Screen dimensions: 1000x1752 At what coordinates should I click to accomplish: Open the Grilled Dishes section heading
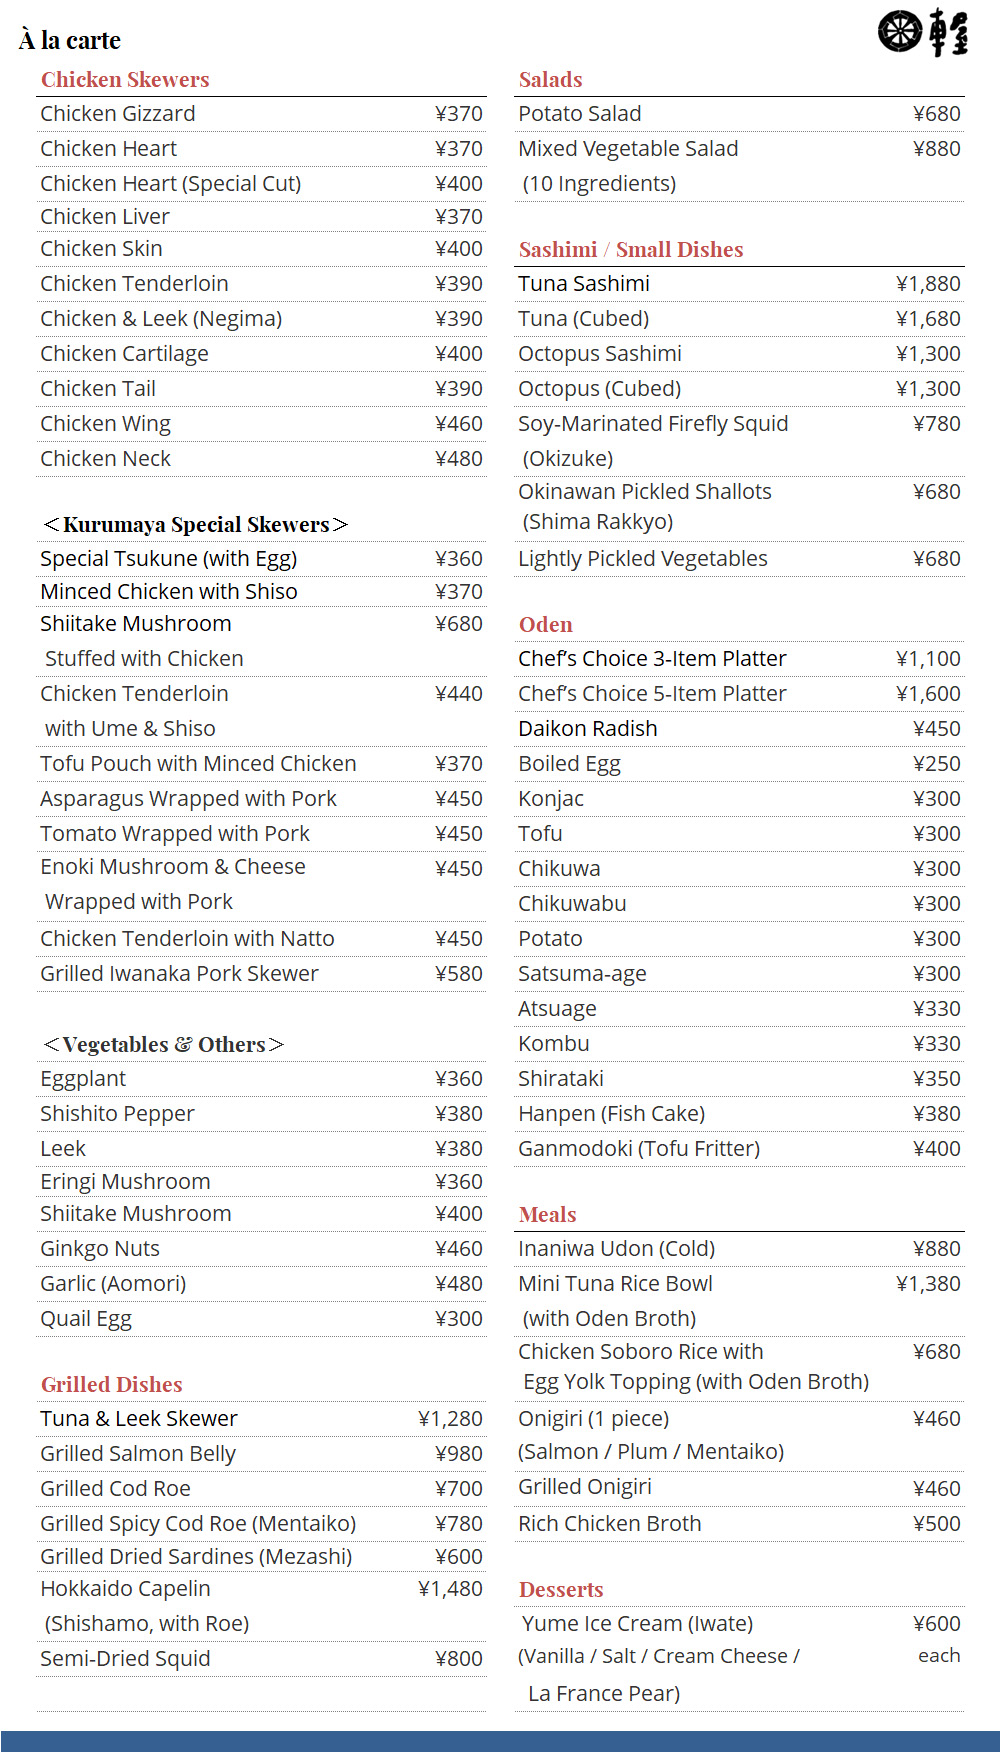(x=112, y=1385)
